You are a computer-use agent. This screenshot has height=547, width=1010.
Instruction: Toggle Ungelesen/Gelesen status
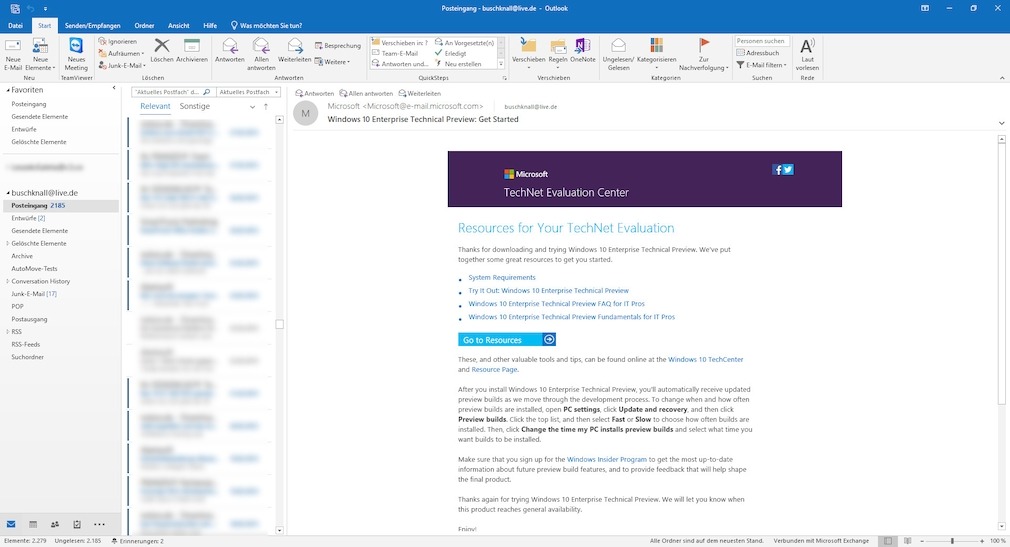coord(619,52)
